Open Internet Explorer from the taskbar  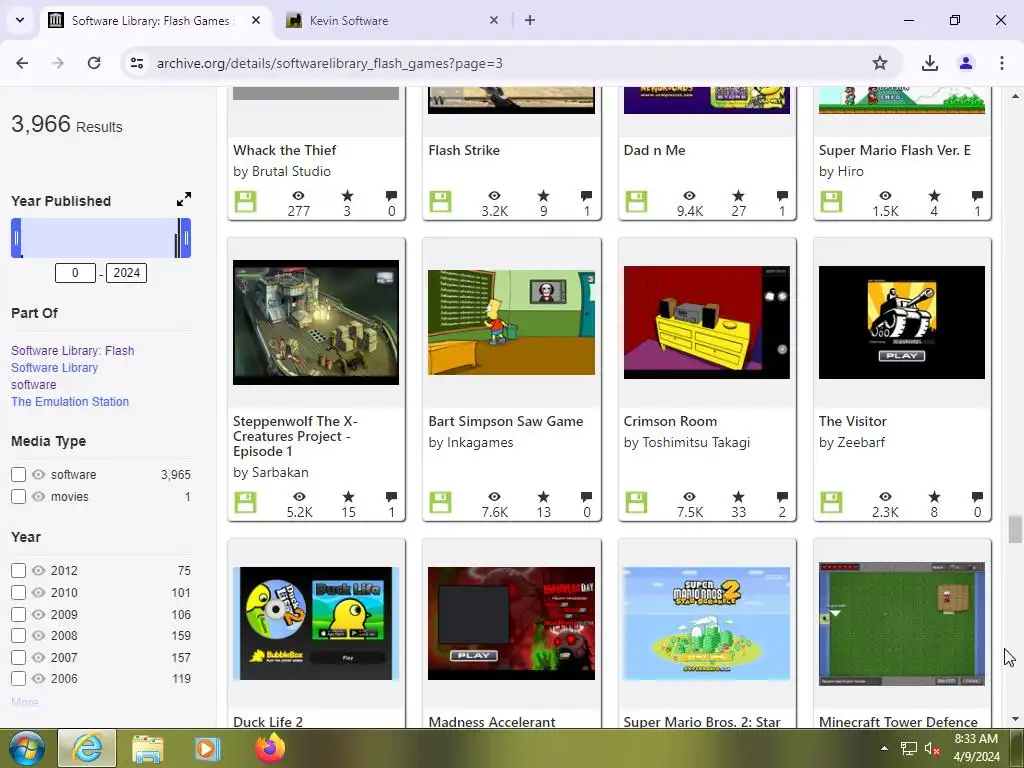pyautogui.click(x=87, y=748)
